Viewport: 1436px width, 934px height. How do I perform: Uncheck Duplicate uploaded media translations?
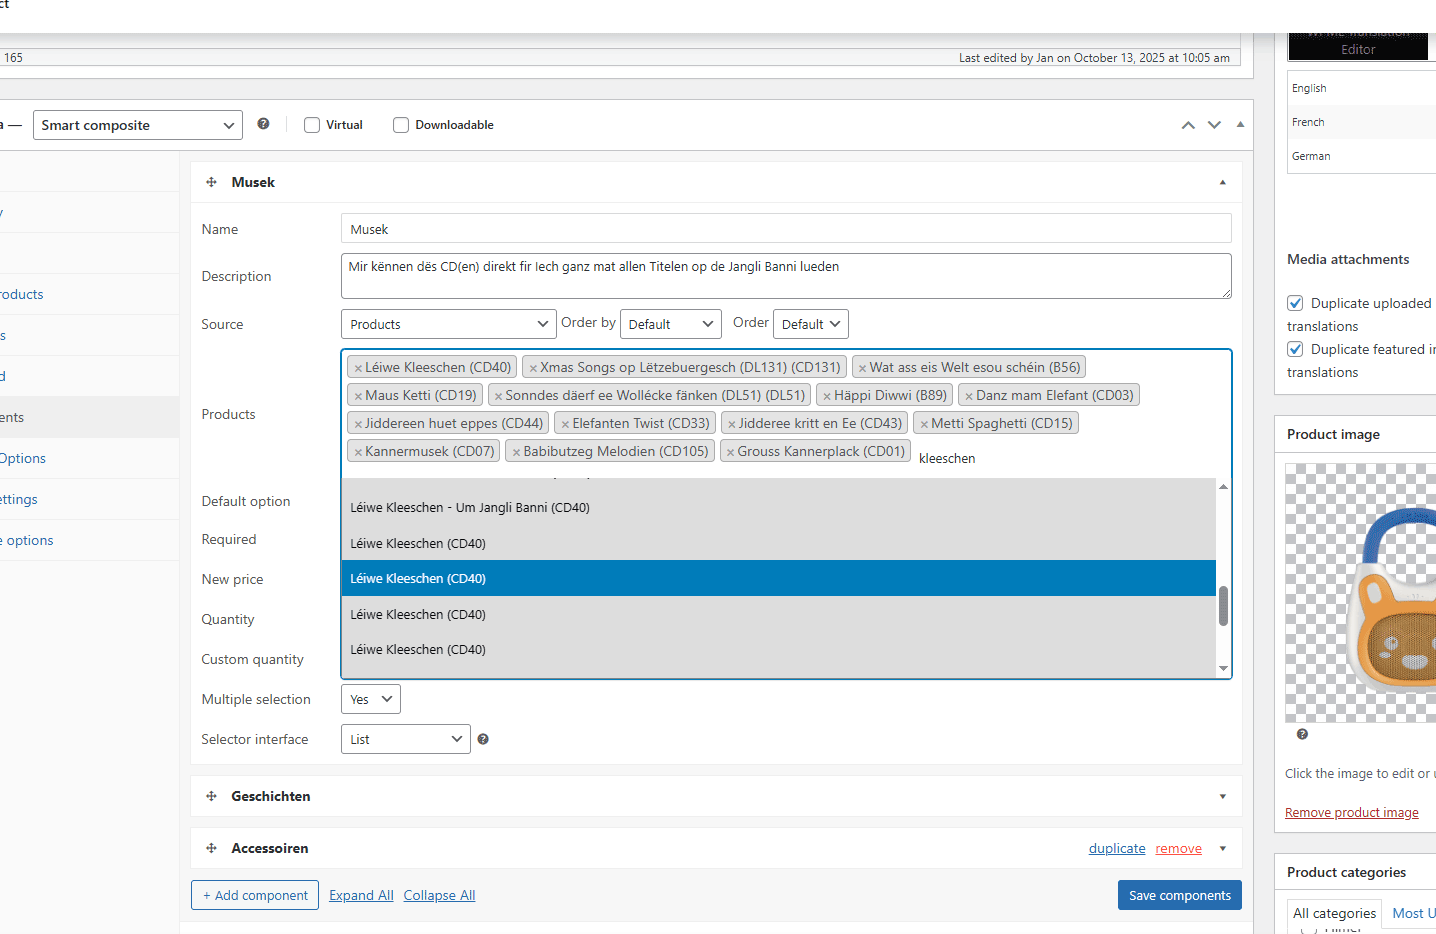point(1295,303)
